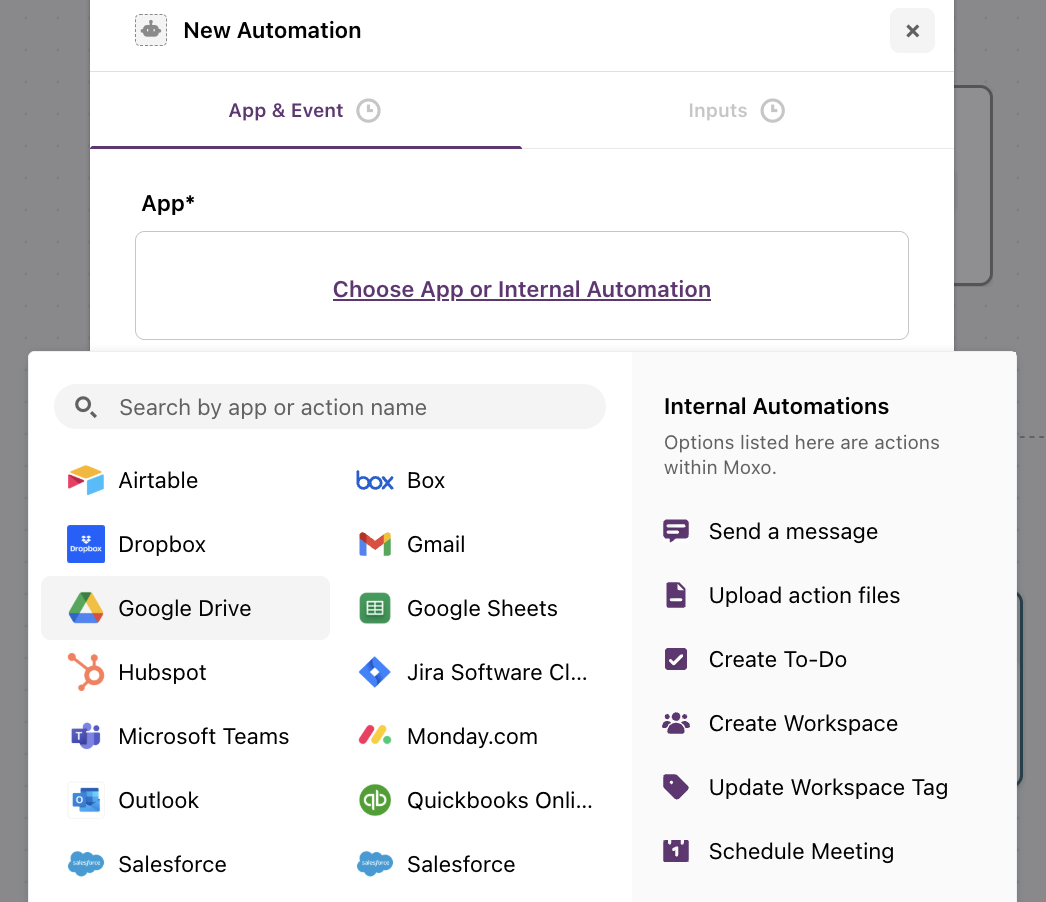The image size is (1046, 902).
Task: Select the Google Sheets label
Action: click(482, 608)
